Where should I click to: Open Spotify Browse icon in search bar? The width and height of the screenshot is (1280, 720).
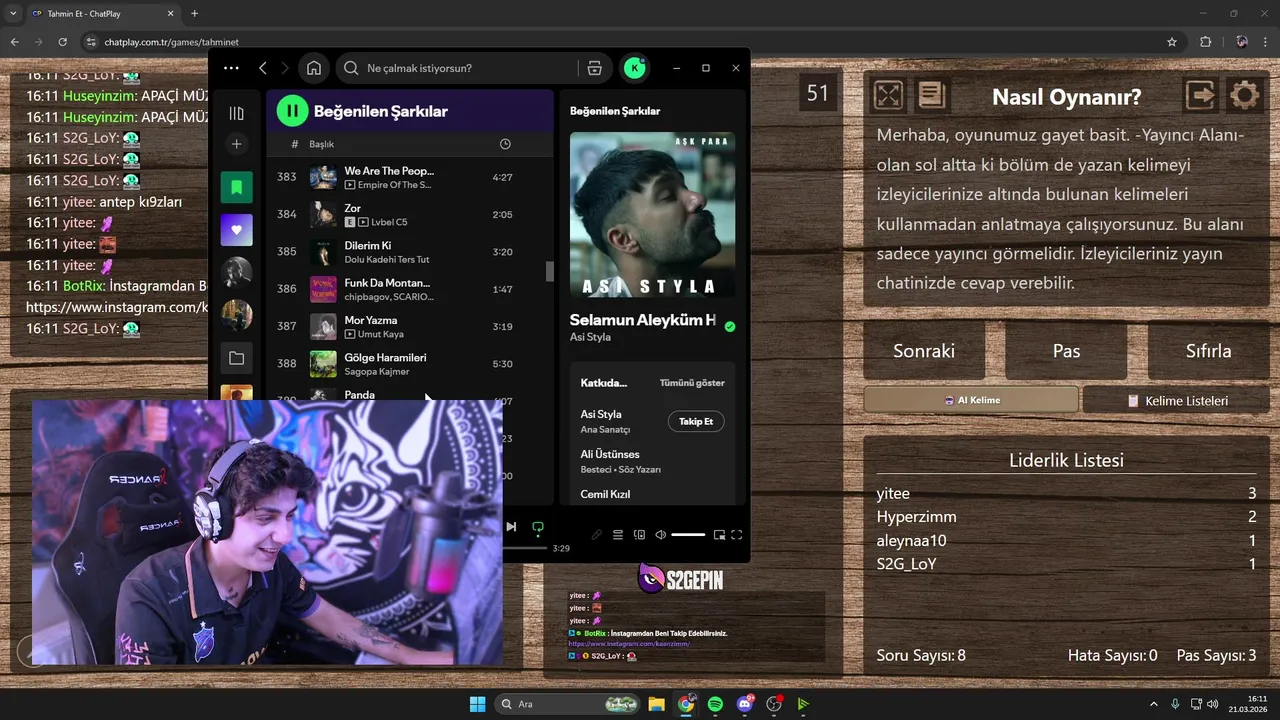point(594,68)
